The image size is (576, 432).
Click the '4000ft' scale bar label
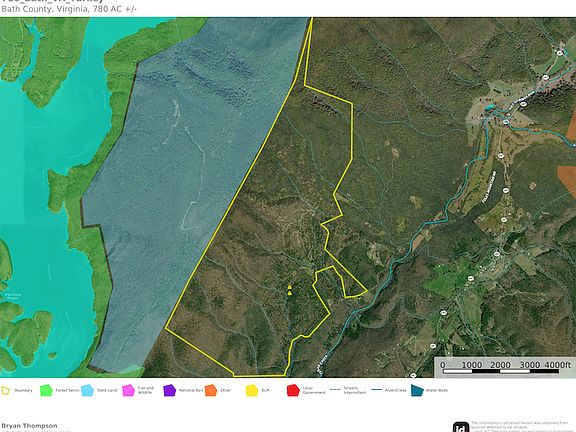(x=558, y=364)
